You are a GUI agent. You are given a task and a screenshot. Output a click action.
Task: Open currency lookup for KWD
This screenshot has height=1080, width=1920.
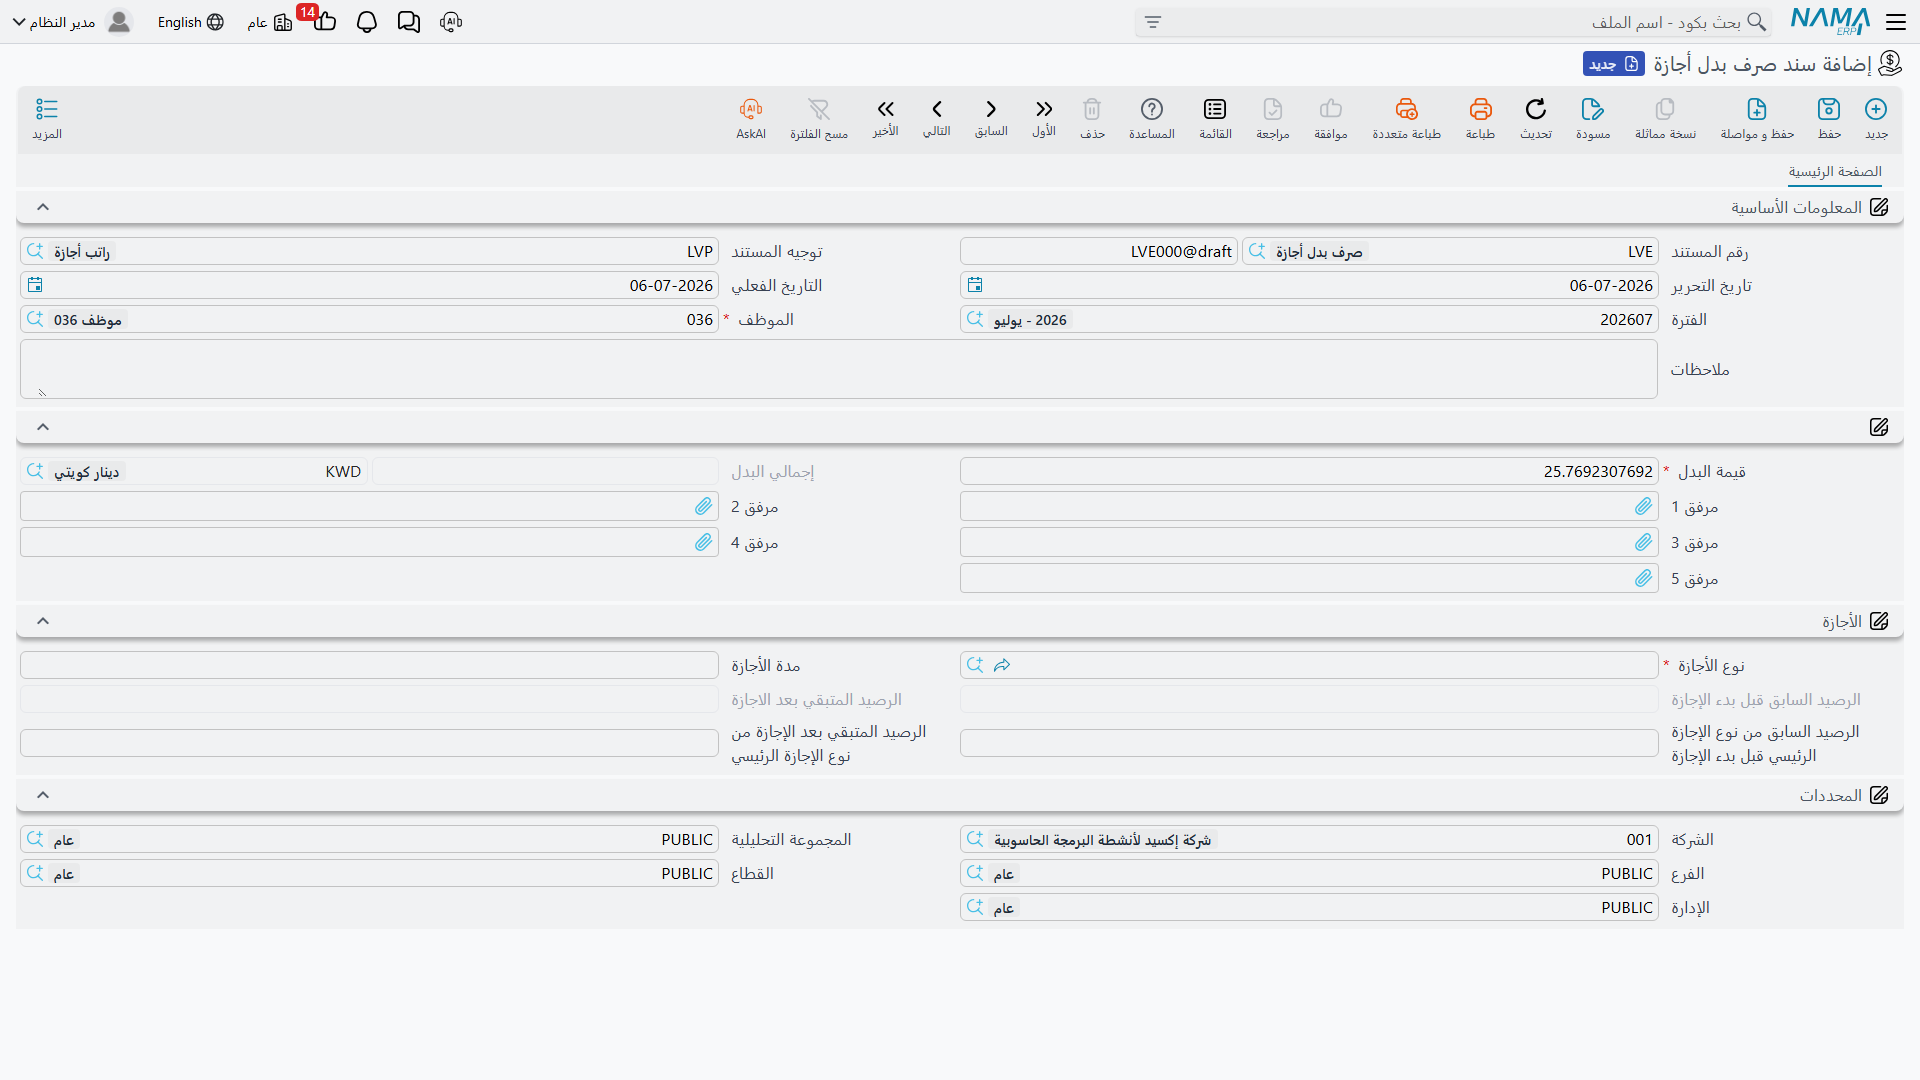pos(35,472)
